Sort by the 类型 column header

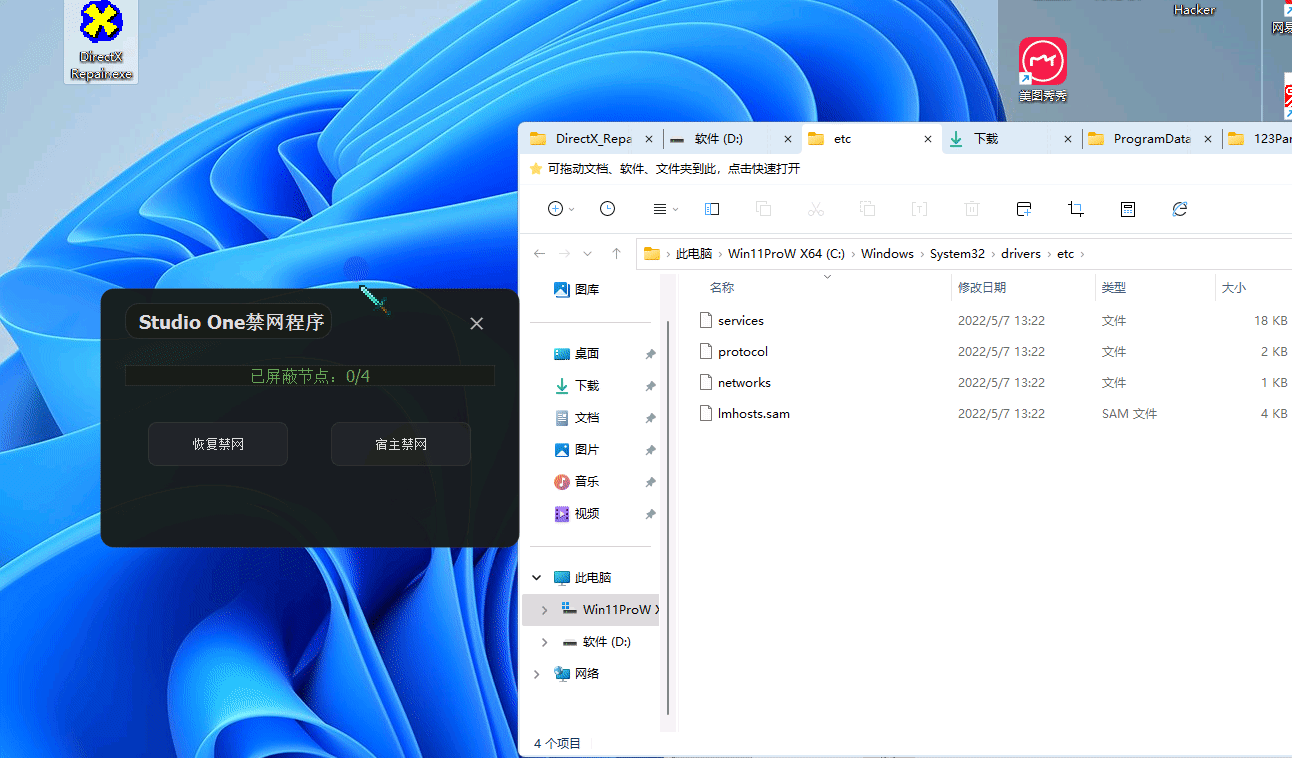coord(1114,287)
